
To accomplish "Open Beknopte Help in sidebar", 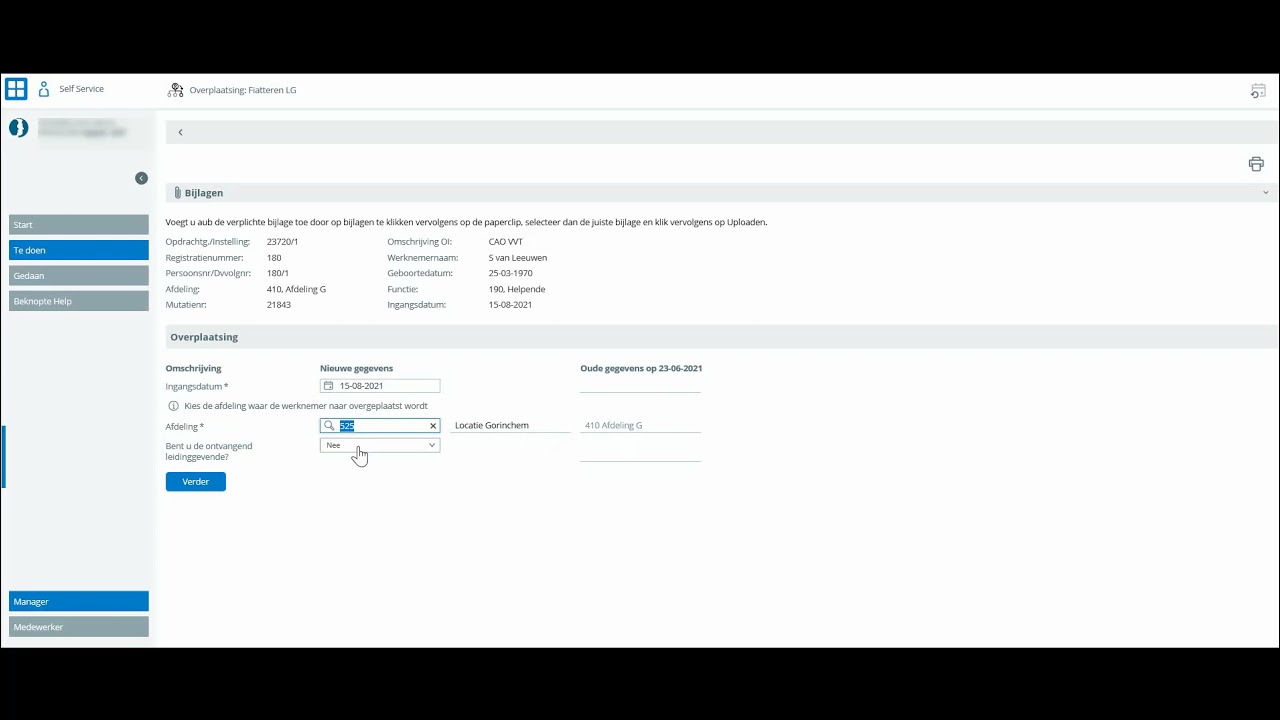I will 79,301.
